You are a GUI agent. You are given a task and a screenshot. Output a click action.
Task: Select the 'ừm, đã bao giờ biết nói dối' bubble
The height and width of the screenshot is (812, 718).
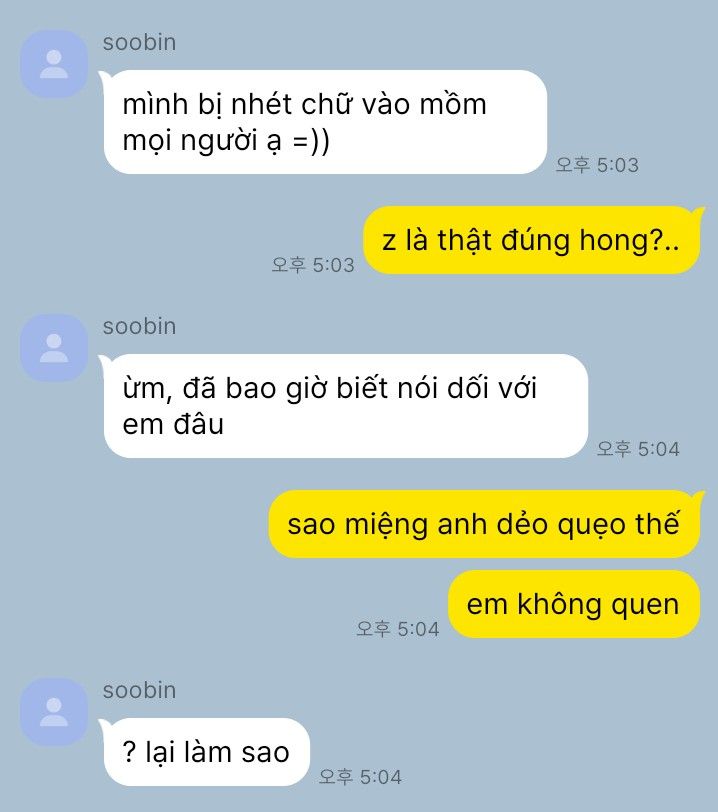tap(346, 406)
